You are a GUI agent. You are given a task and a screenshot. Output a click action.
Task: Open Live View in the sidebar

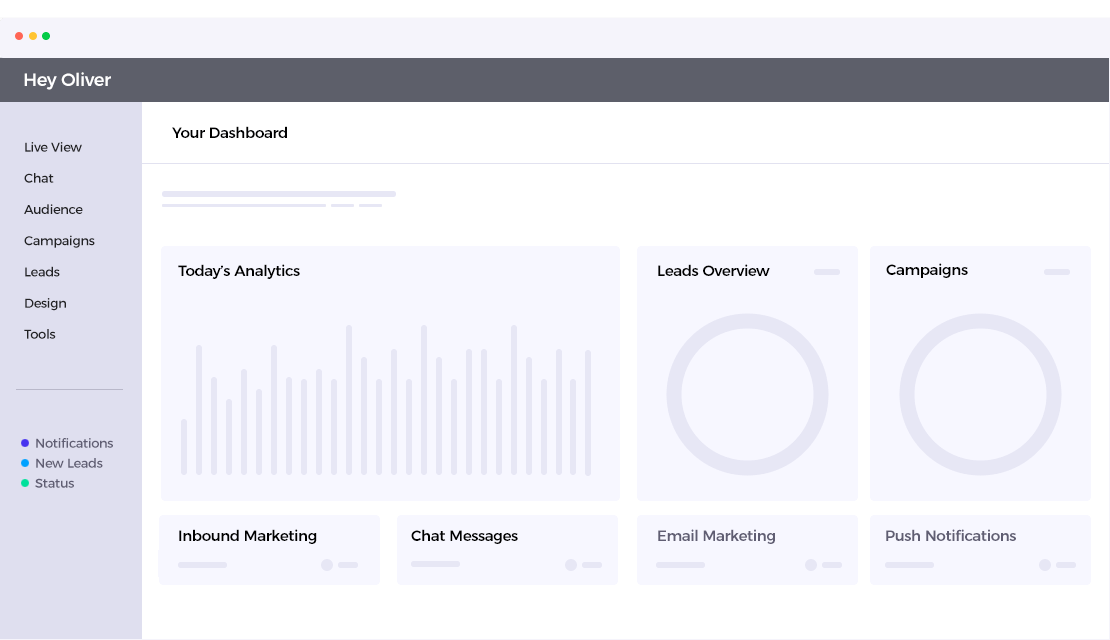[x=52, y=147]
